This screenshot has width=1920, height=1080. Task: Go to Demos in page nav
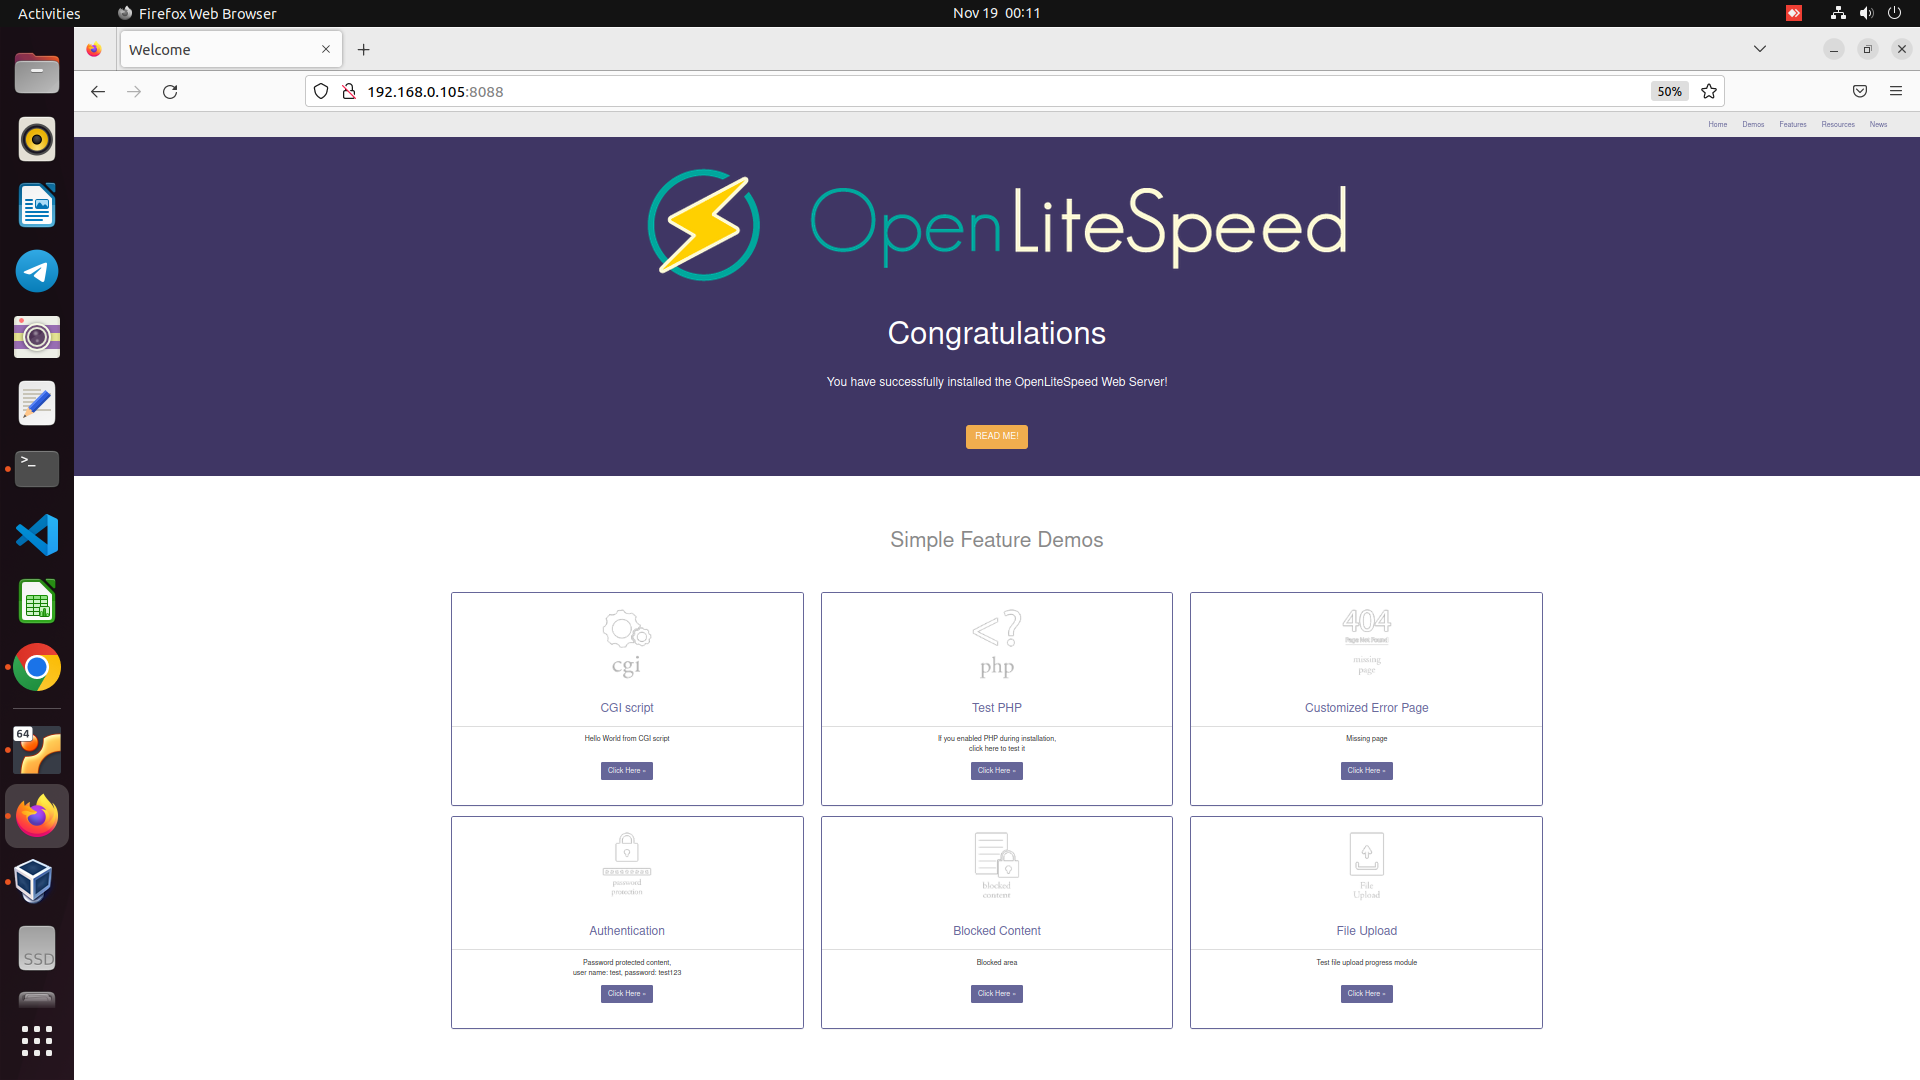tap(1753, 124)
